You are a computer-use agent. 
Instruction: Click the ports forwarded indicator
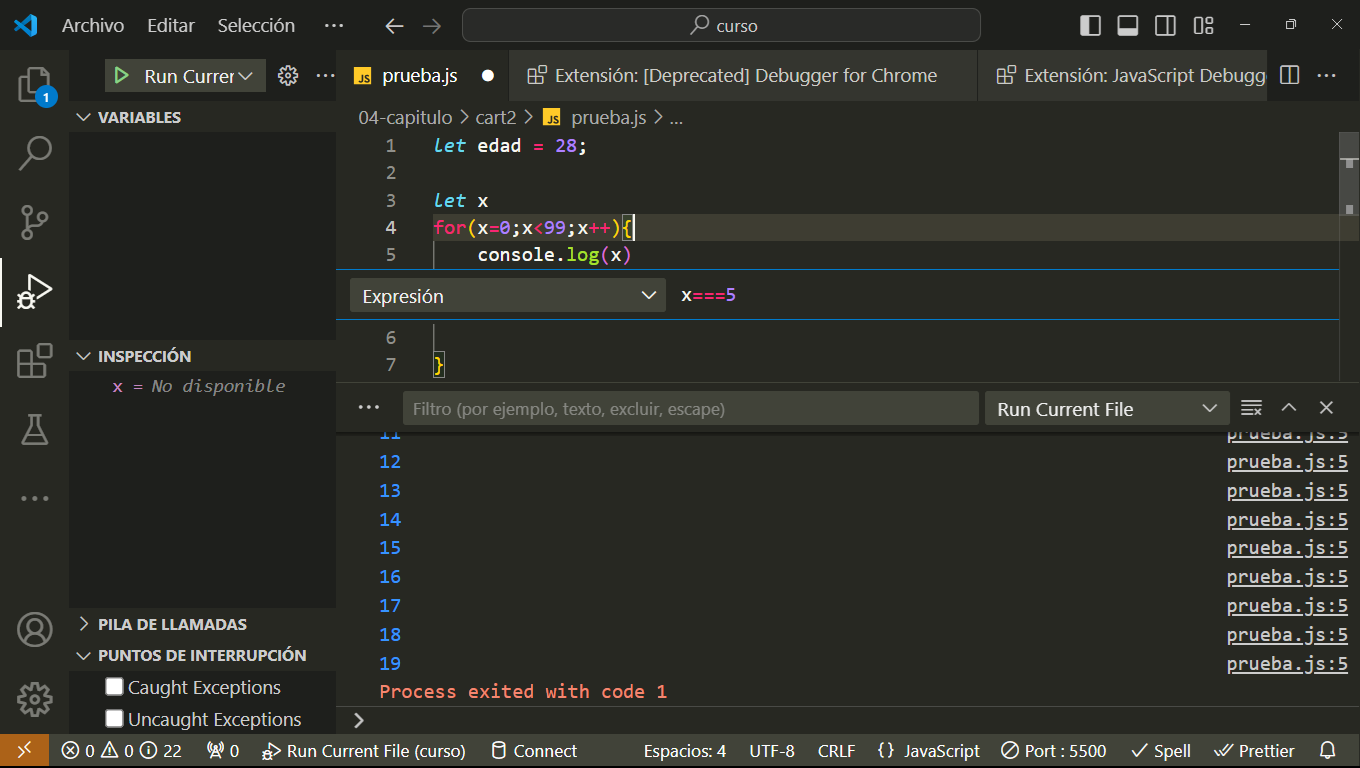click(222, 751)
